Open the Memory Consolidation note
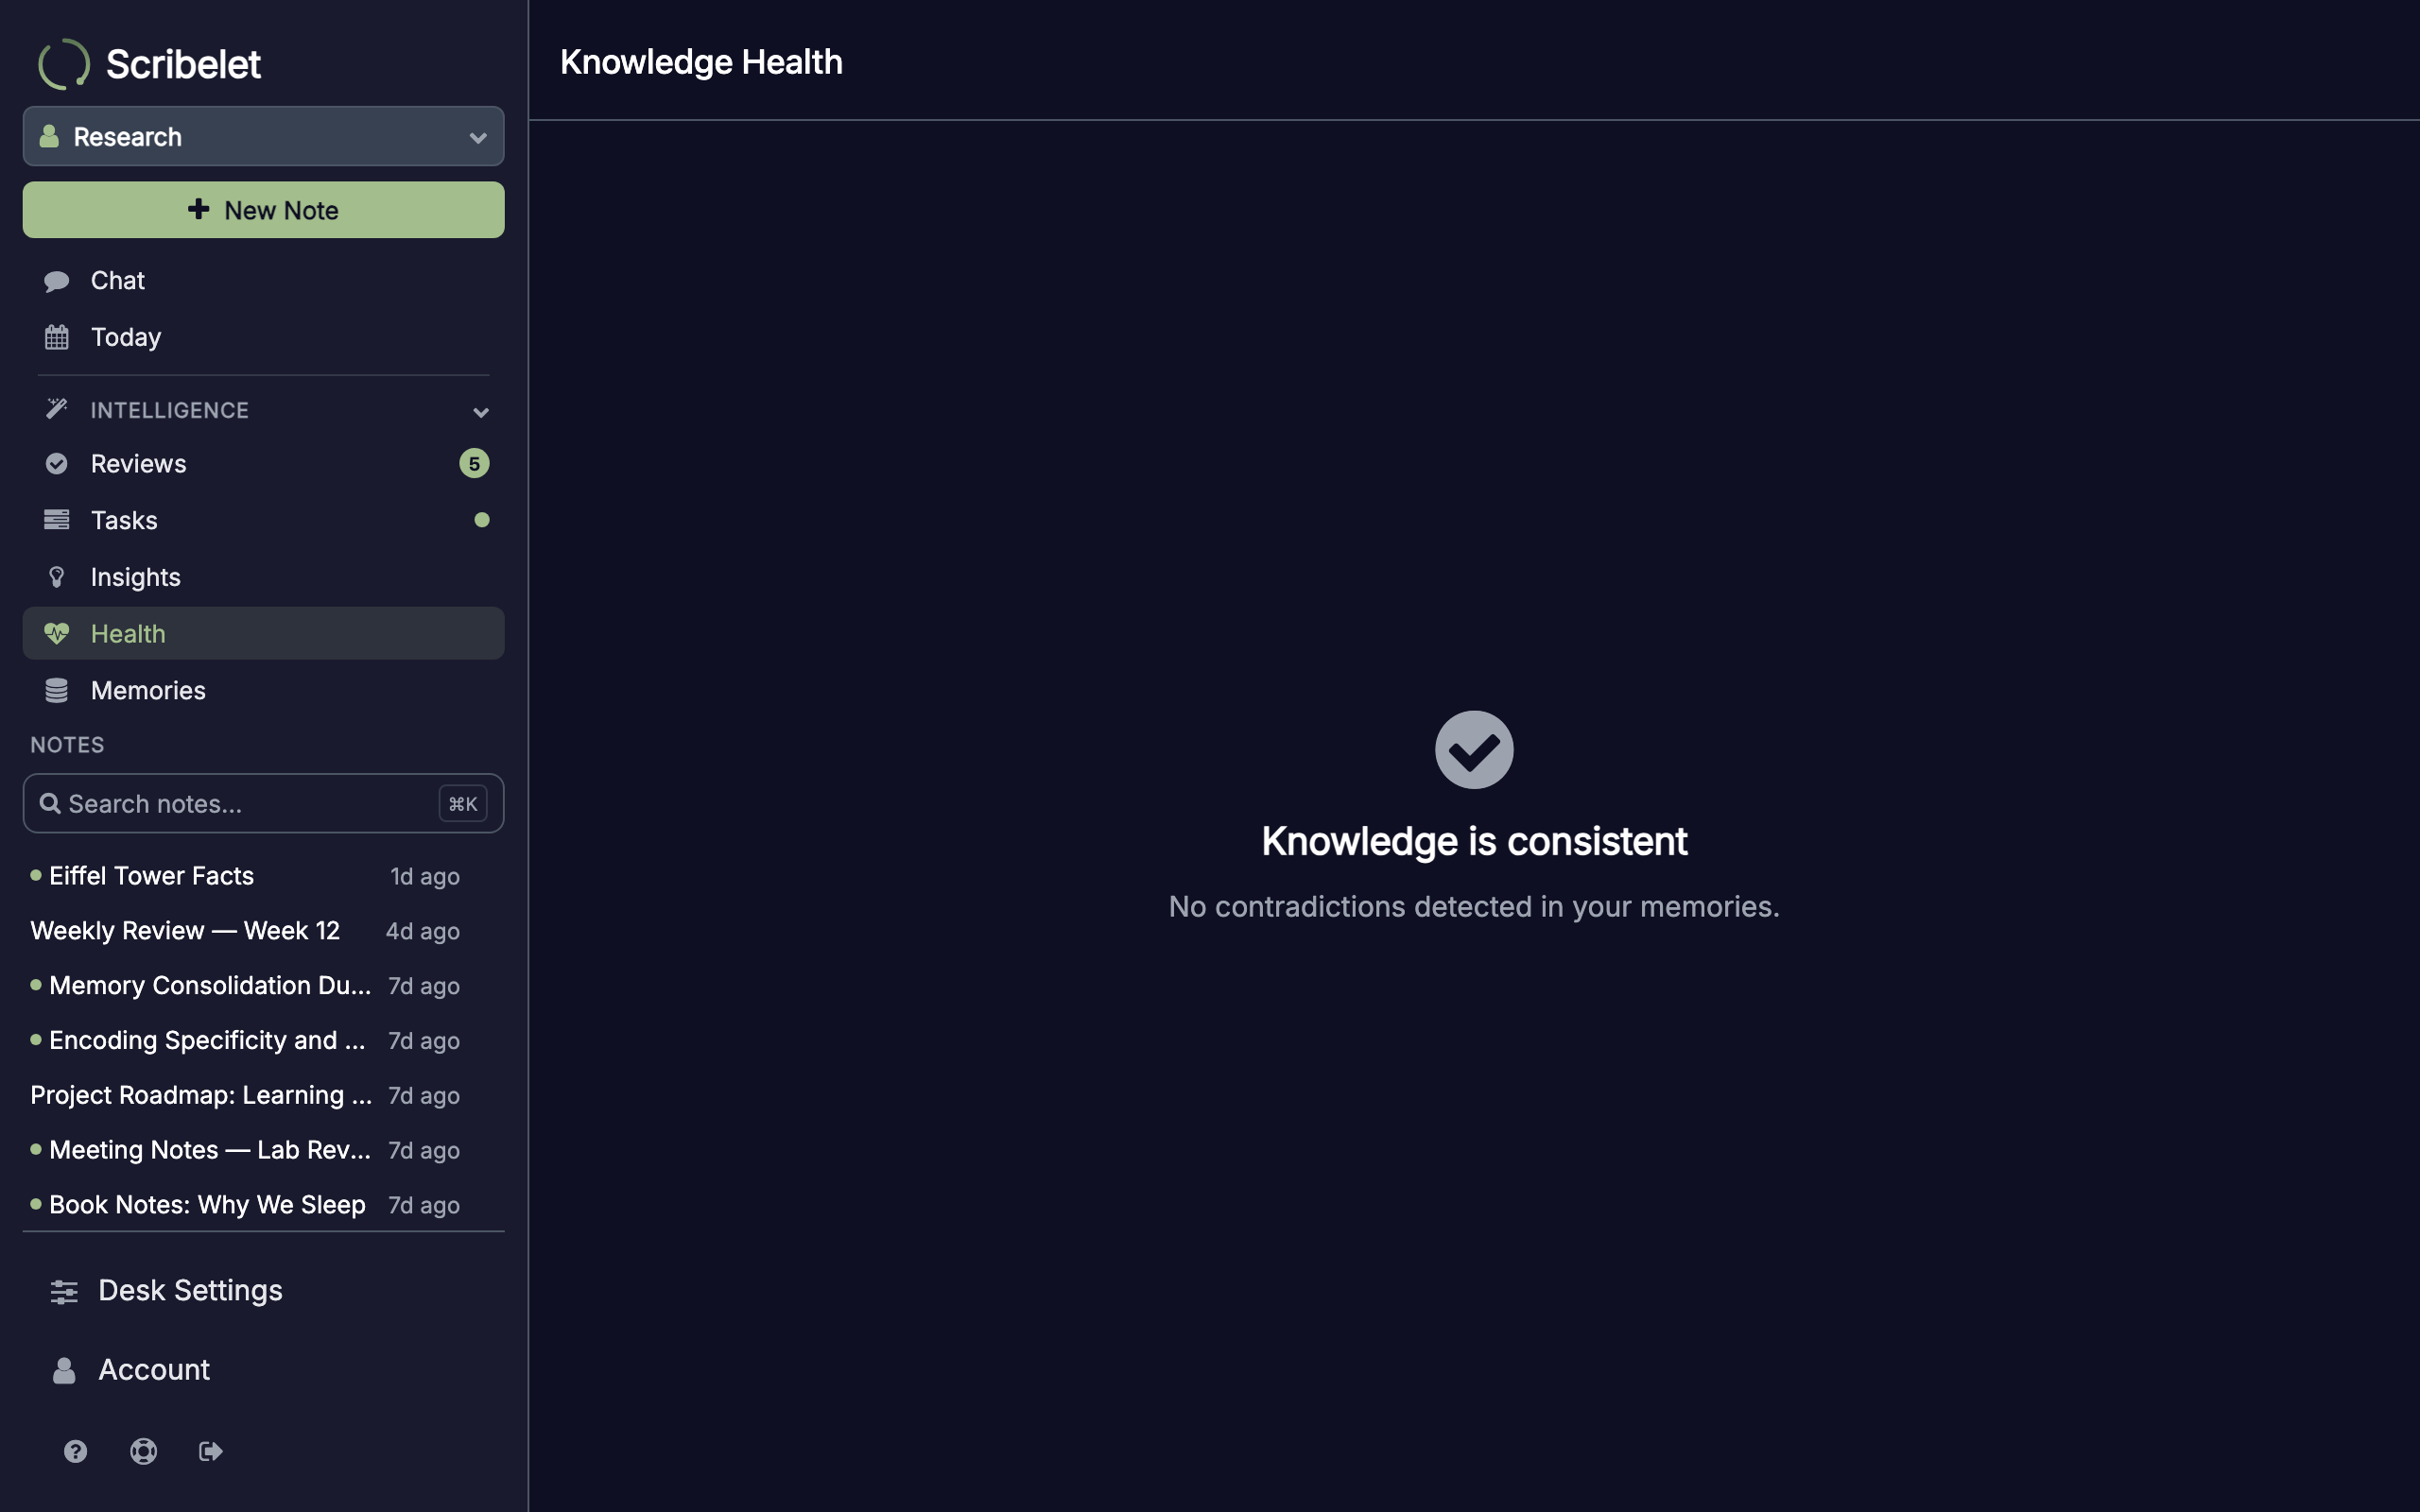The height and width of the screenshot is (1512, 2420). 245,986
